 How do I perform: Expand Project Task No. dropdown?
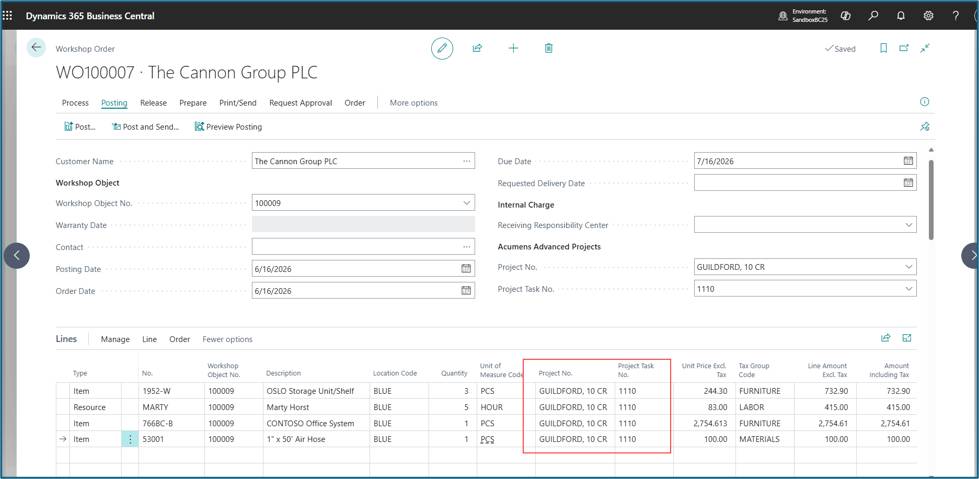[908, 289]
